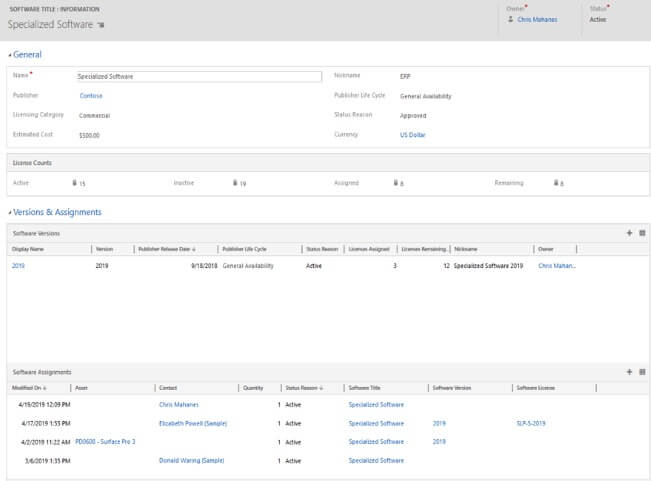Click lock icon beside Remaining count

556,183
